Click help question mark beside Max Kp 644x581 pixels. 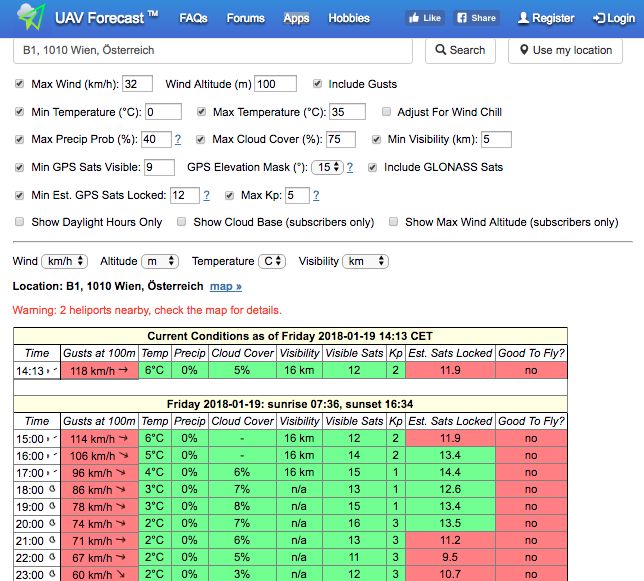click(316, 195)
